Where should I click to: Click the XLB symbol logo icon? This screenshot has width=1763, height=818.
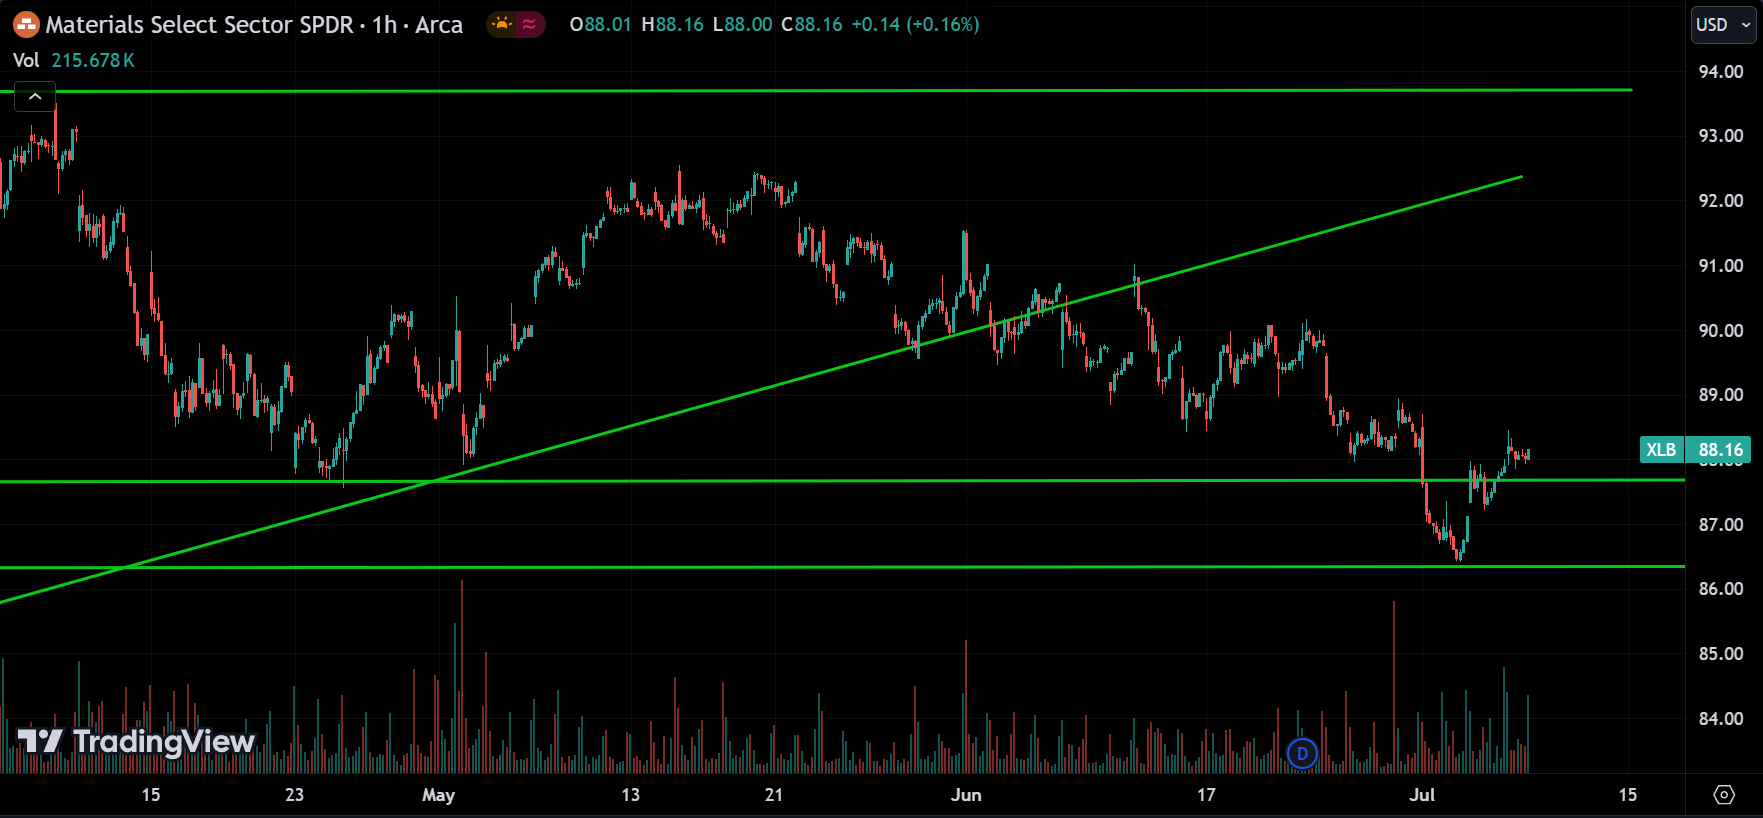point(26,25)
